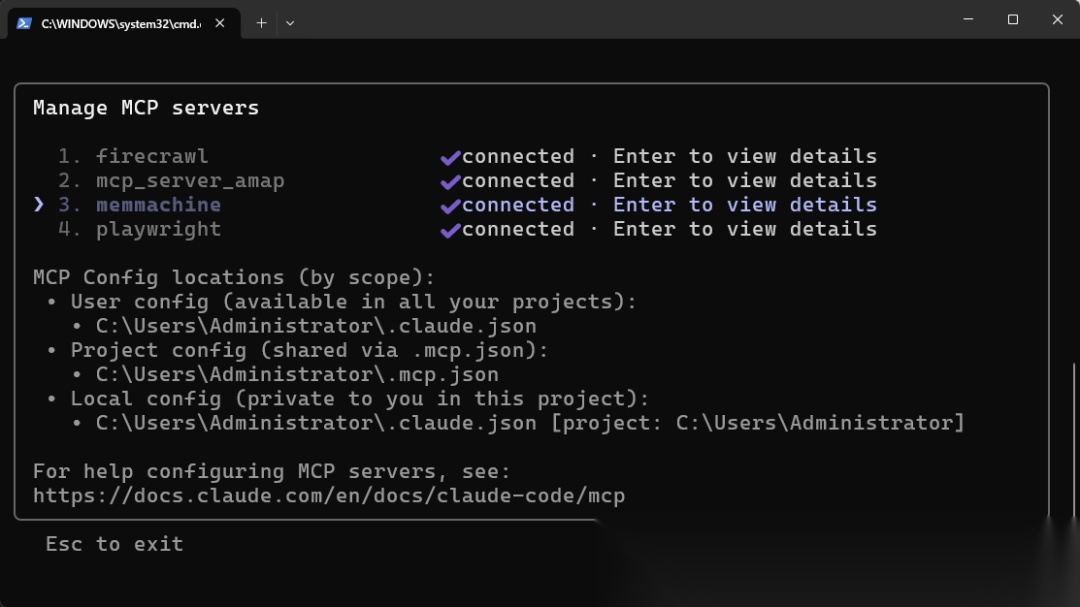Close the C:\WINDOWS\system32\cmd tab
Screen dimensions: 1080x607
click(220, 23)
